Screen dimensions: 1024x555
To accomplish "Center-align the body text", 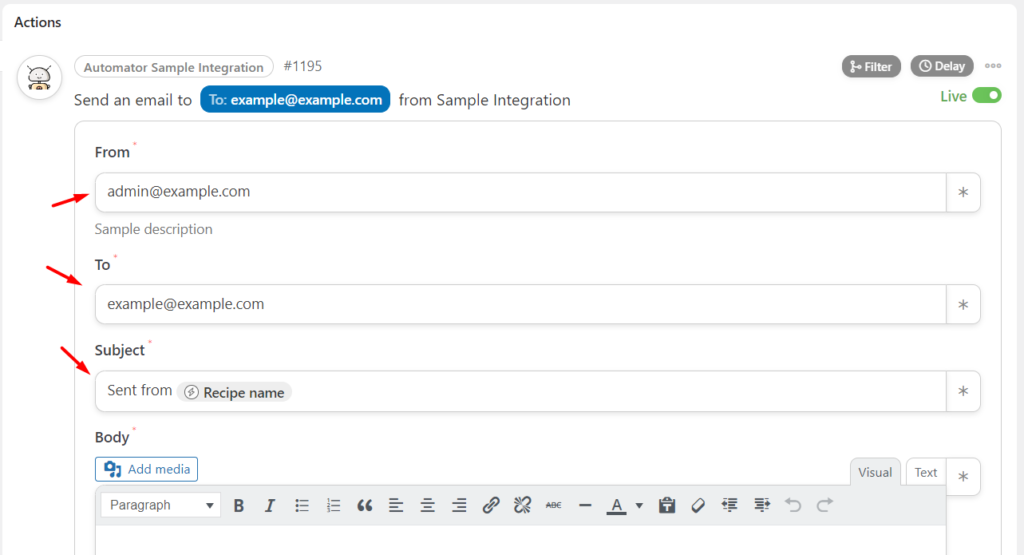I will [427, 506].
